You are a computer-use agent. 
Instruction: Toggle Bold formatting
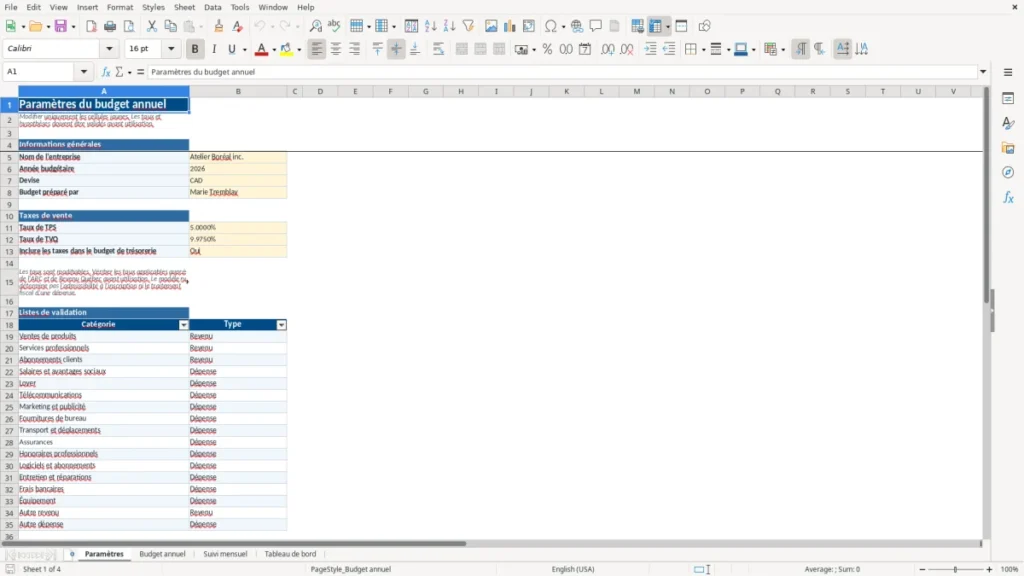[195, 49]
